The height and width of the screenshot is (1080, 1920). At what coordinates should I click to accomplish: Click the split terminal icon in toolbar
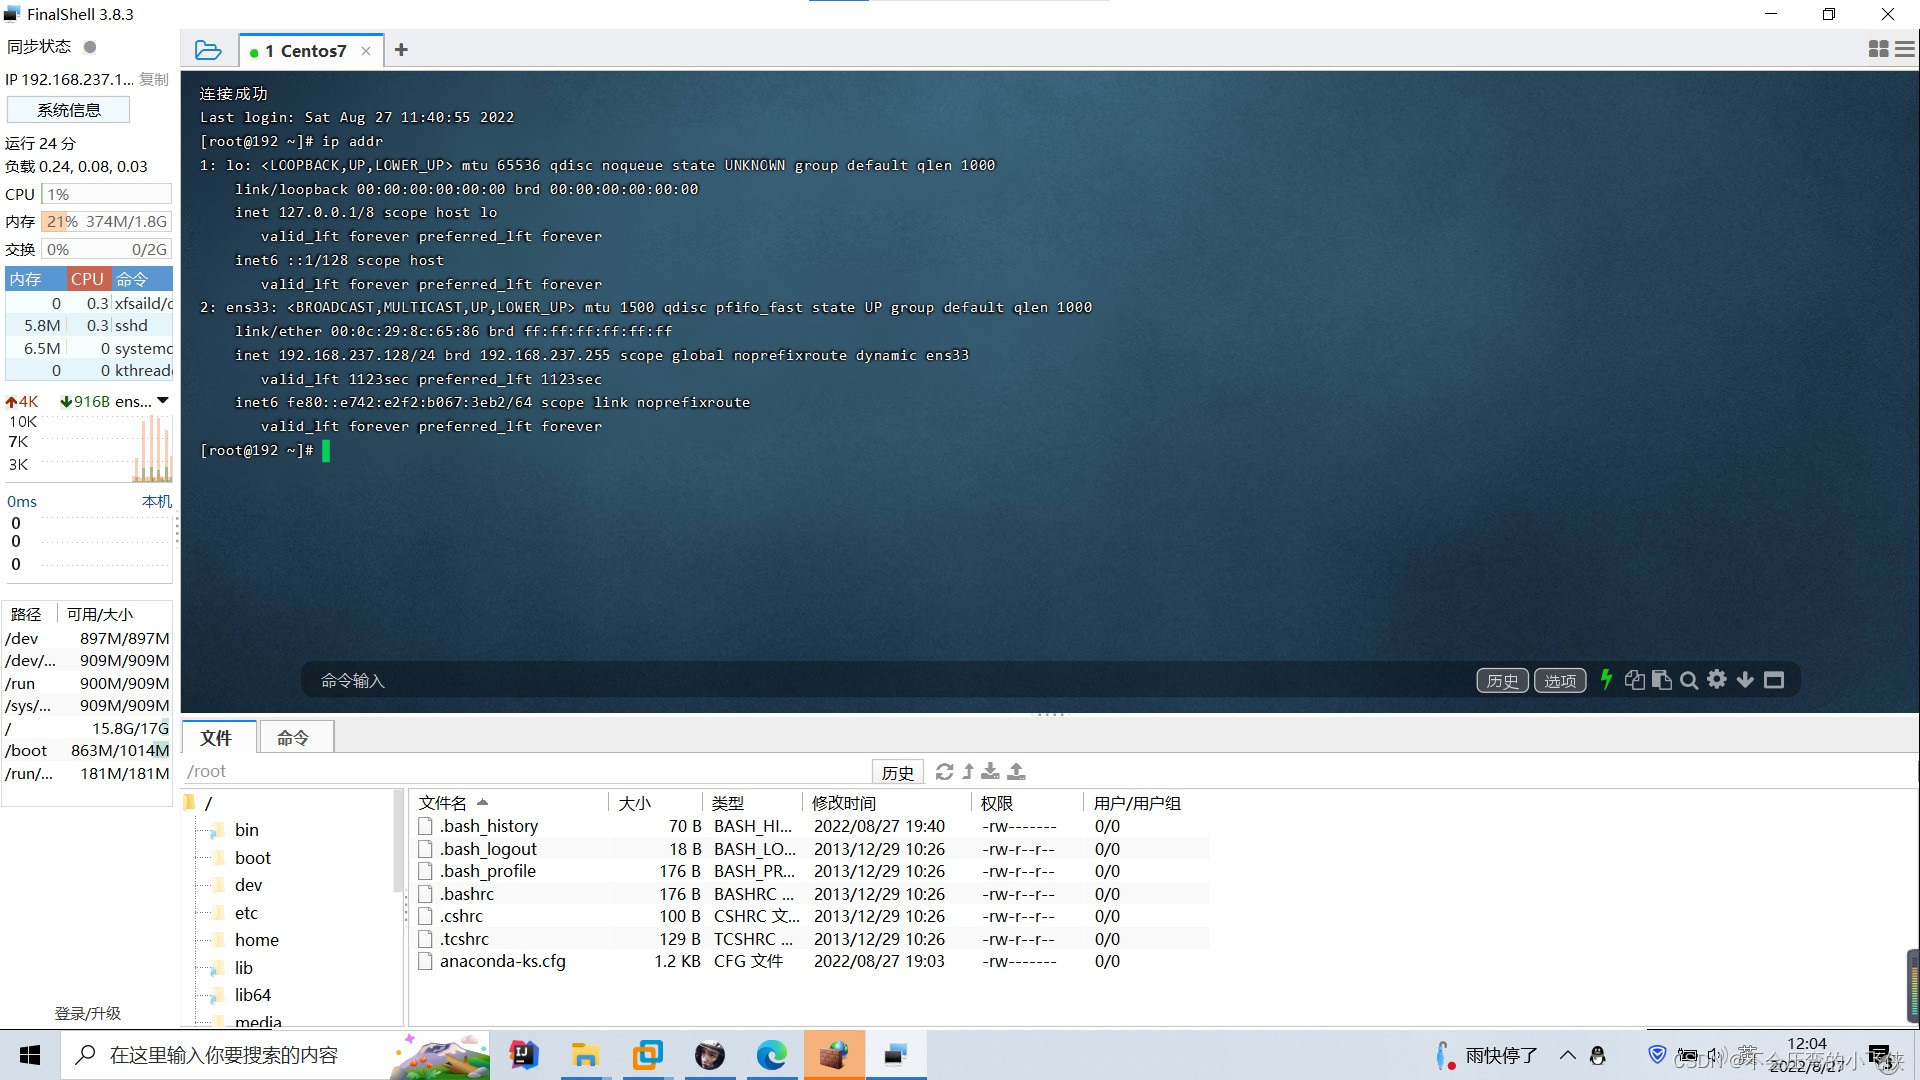tap(1879, 50)
